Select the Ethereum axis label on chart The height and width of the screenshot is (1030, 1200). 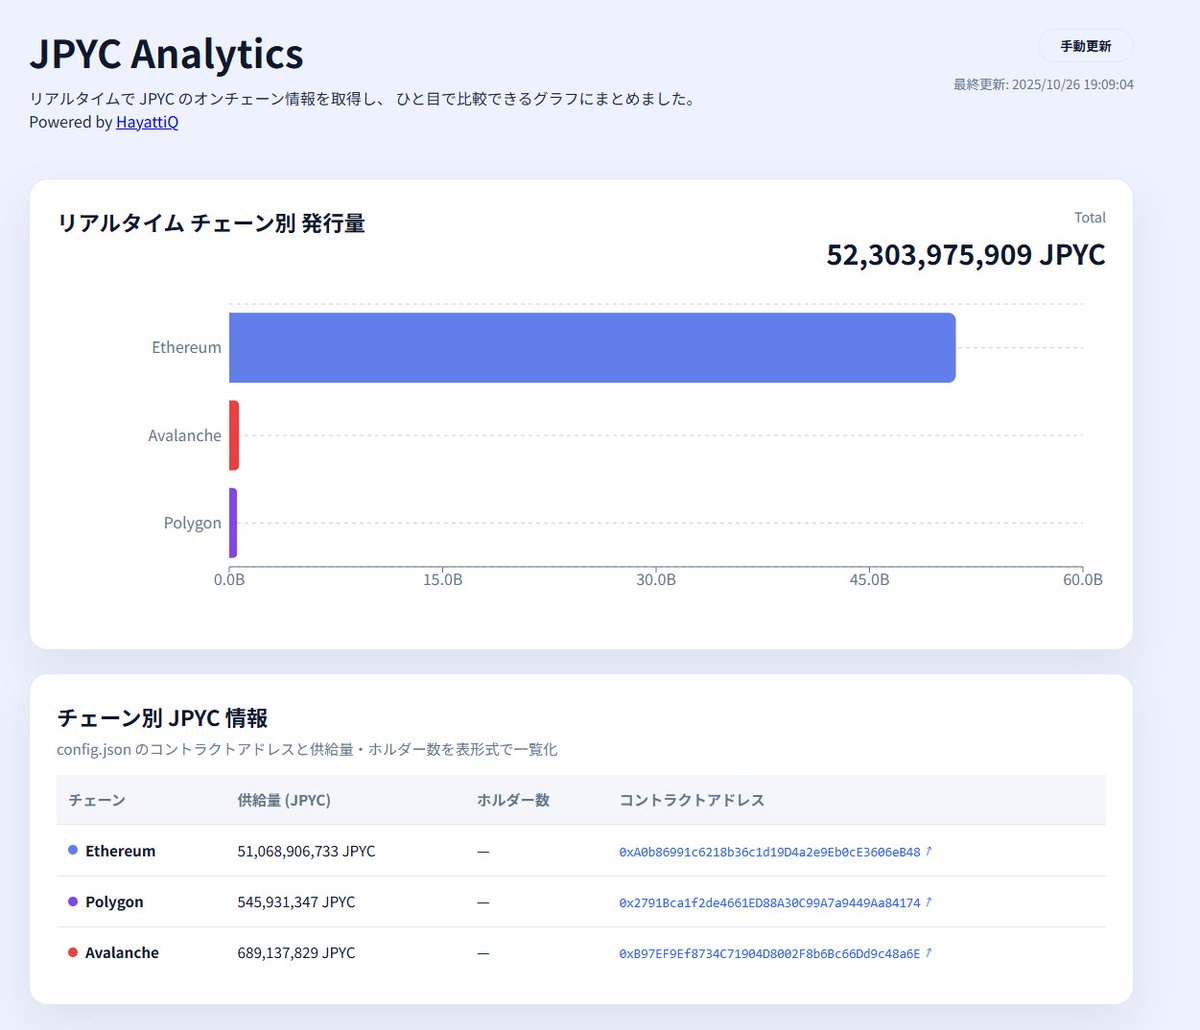pos(186,347)
